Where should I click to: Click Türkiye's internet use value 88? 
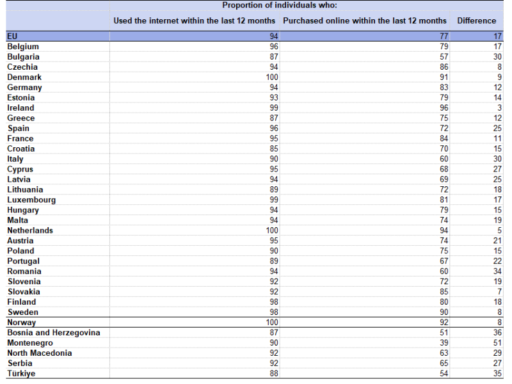[x=274, y=373]
